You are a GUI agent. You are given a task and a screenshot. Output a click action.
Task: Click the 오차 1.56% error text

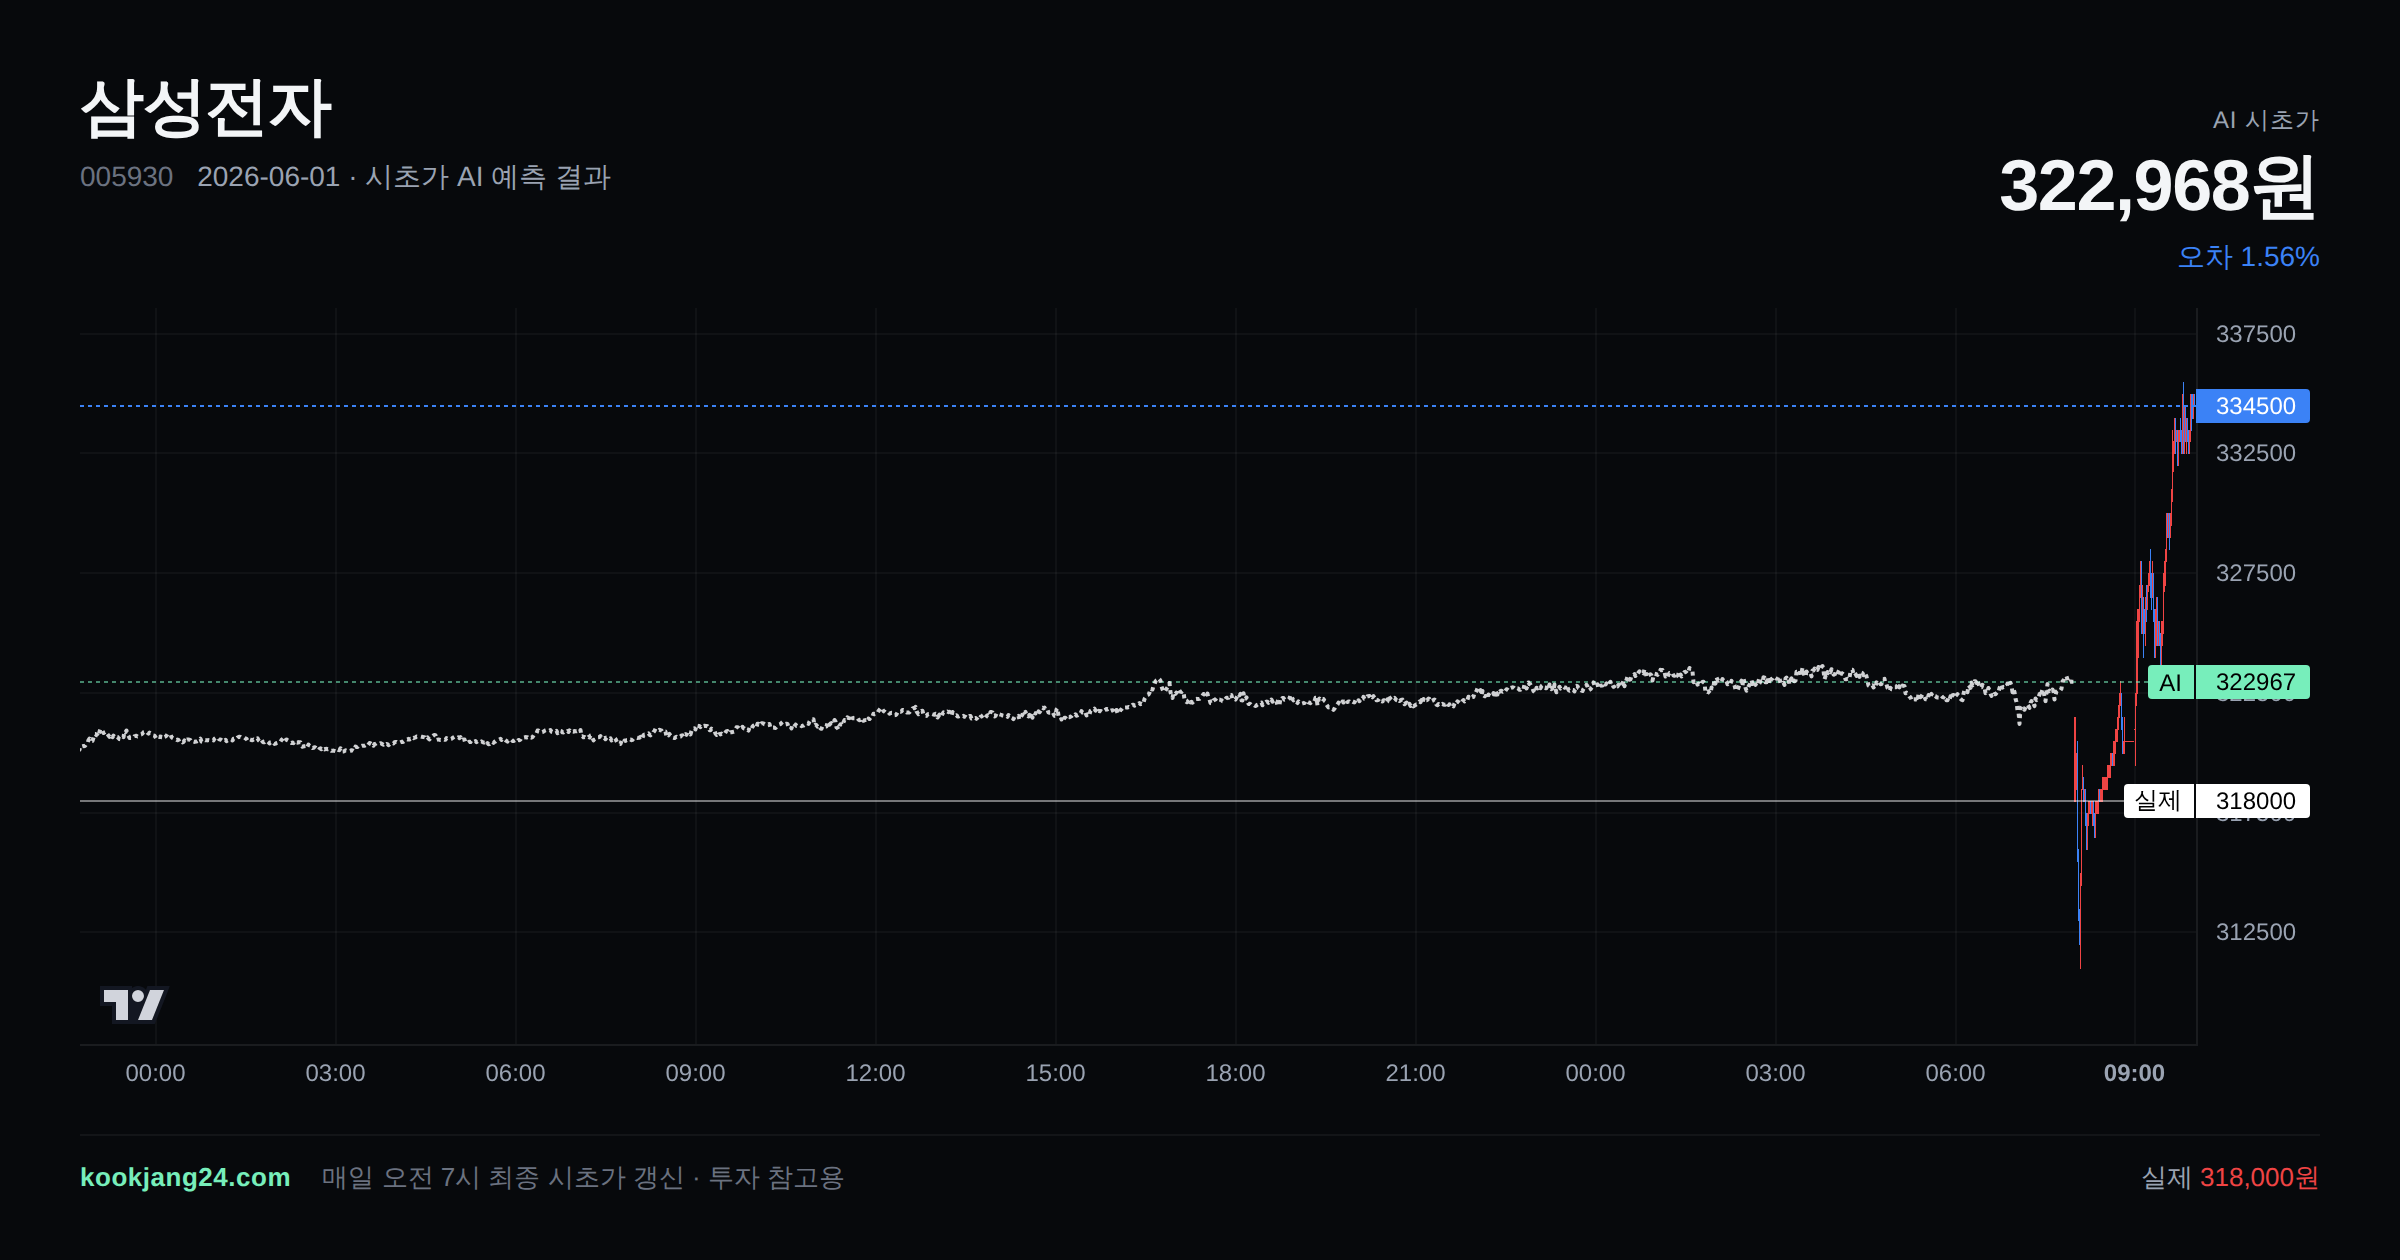coord(2248,257)
